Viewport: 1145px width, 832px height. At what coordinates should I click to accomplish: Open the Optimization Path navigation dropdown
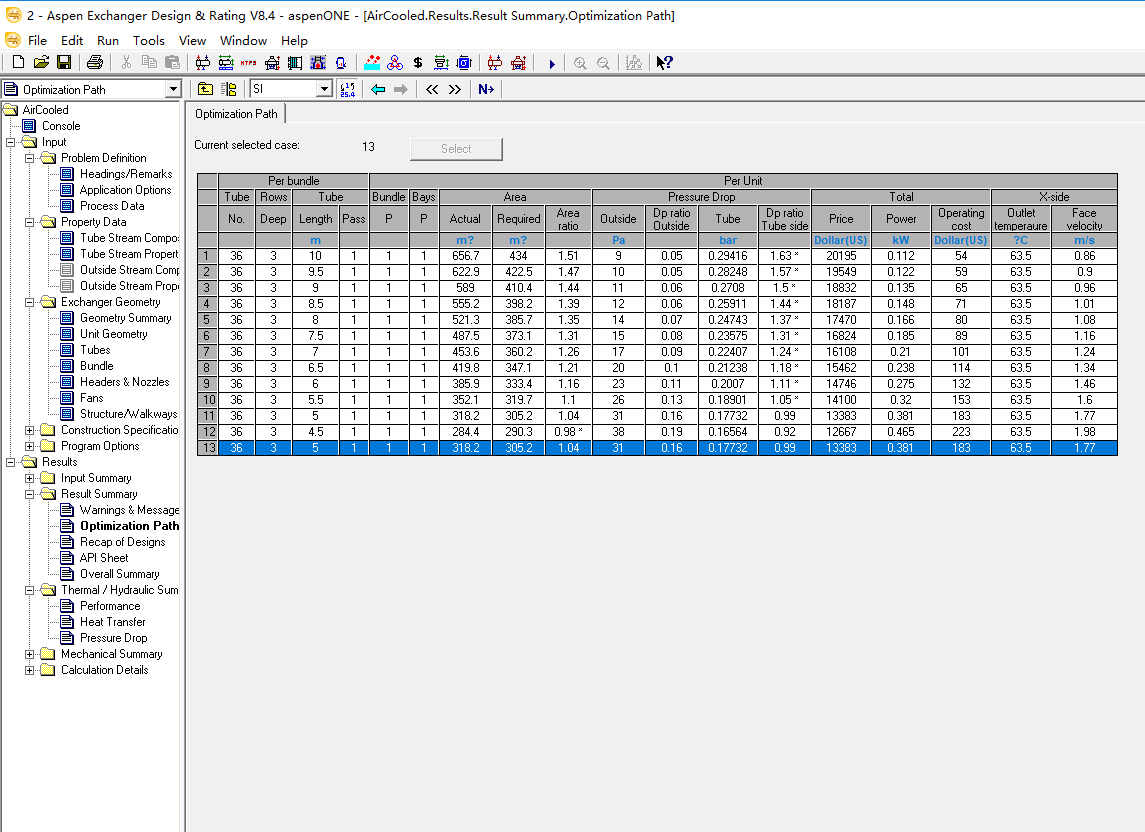173,89
